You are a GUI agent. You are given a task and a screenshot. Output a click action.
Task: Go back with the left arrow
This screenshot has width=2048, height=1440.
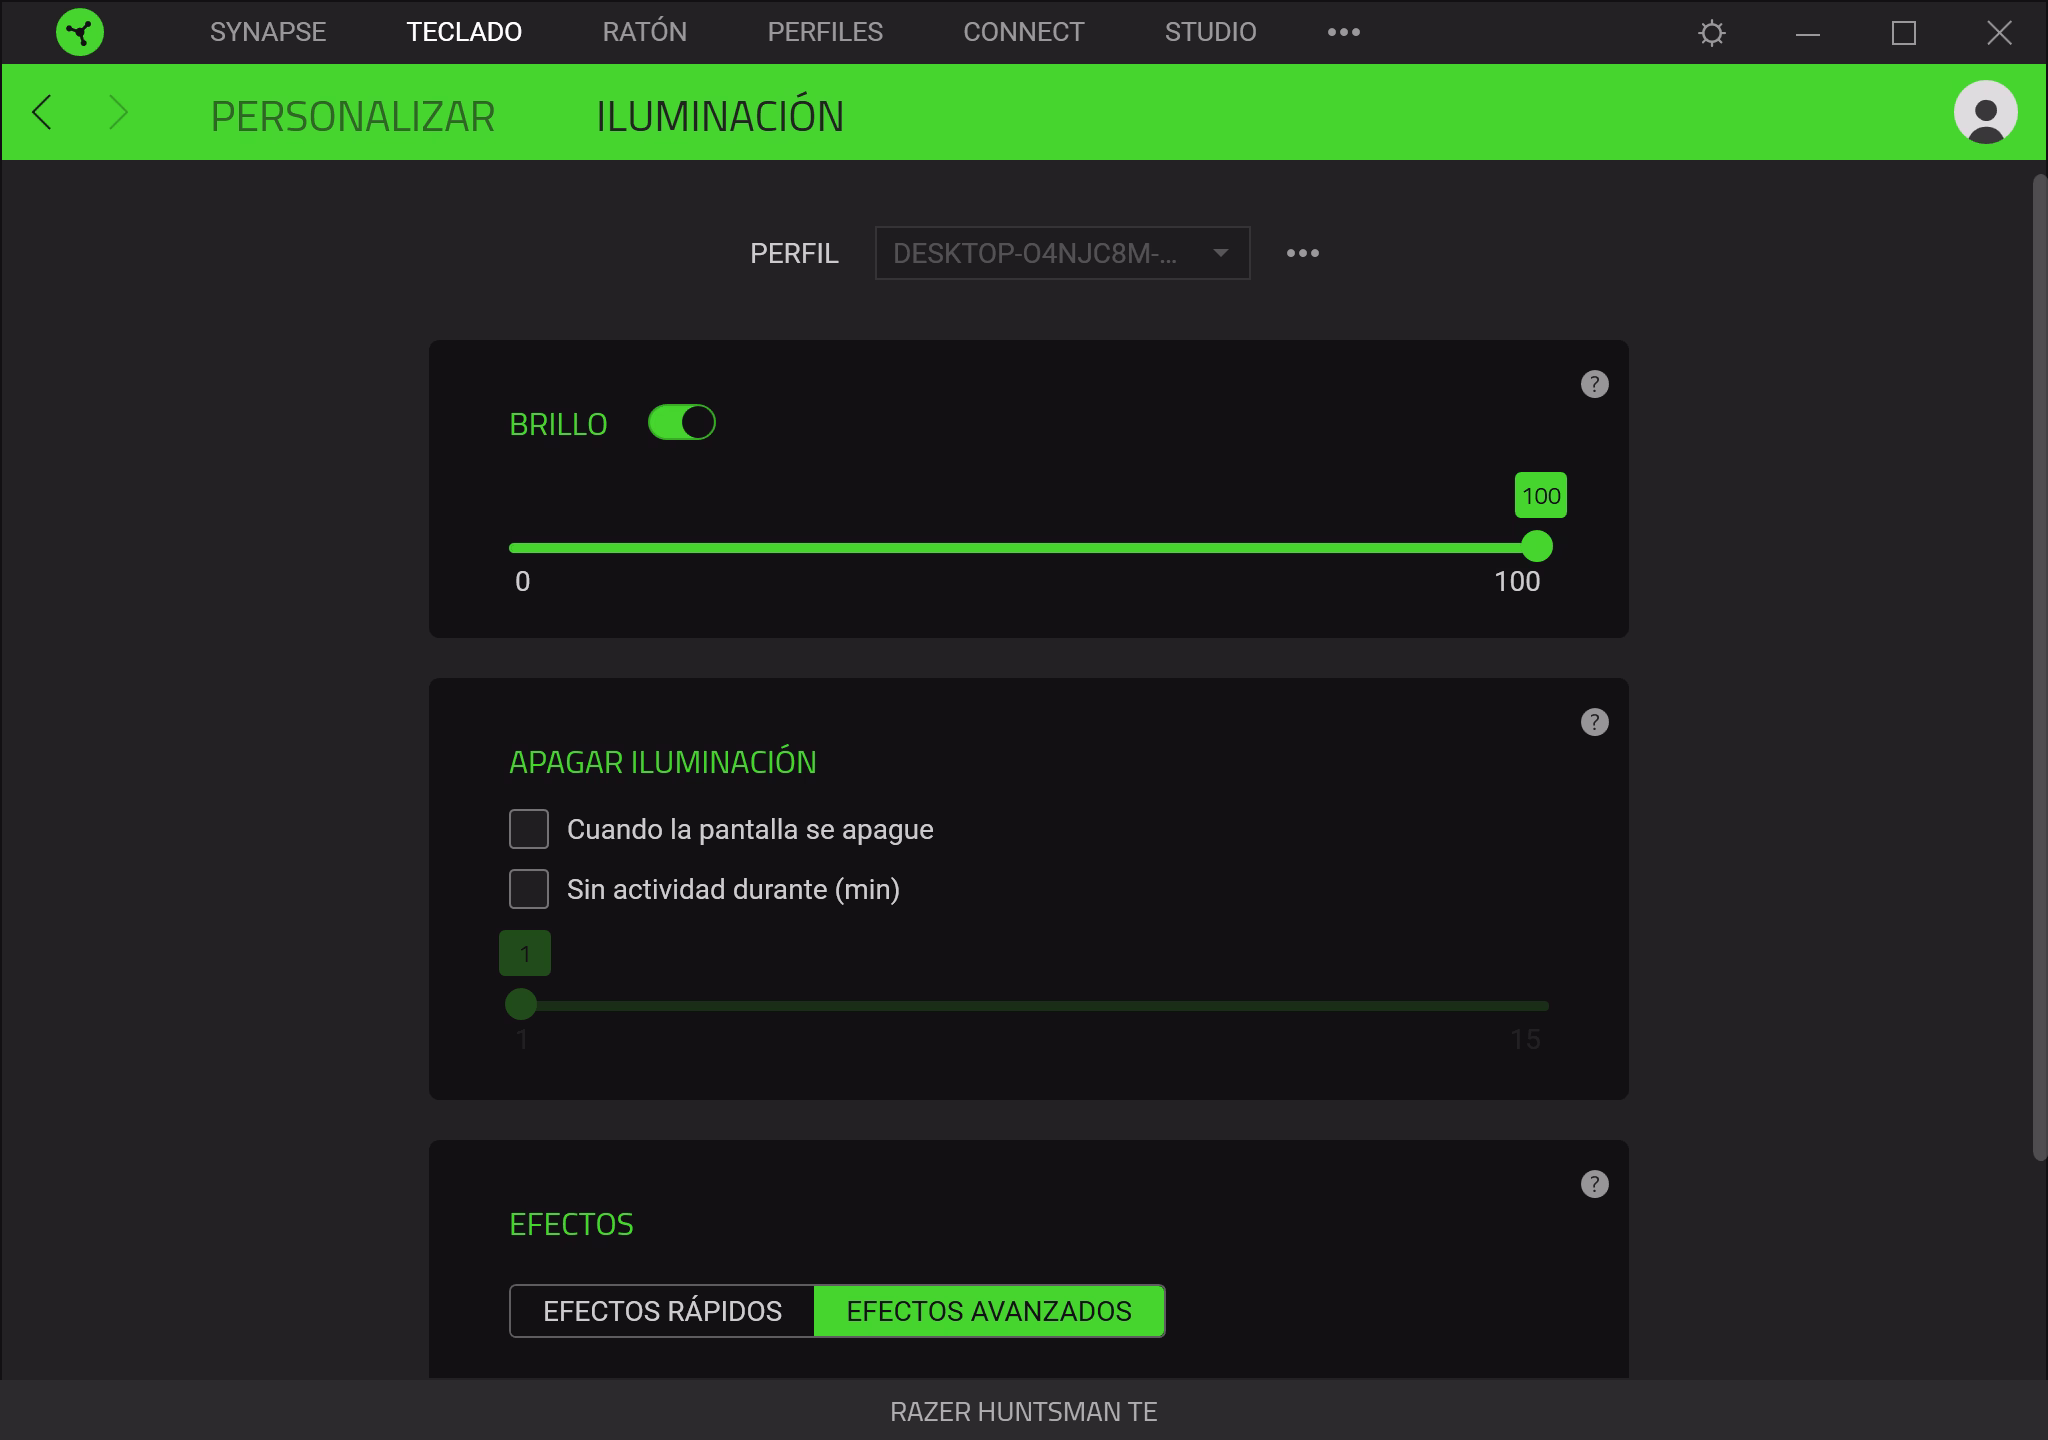point(42,112)
